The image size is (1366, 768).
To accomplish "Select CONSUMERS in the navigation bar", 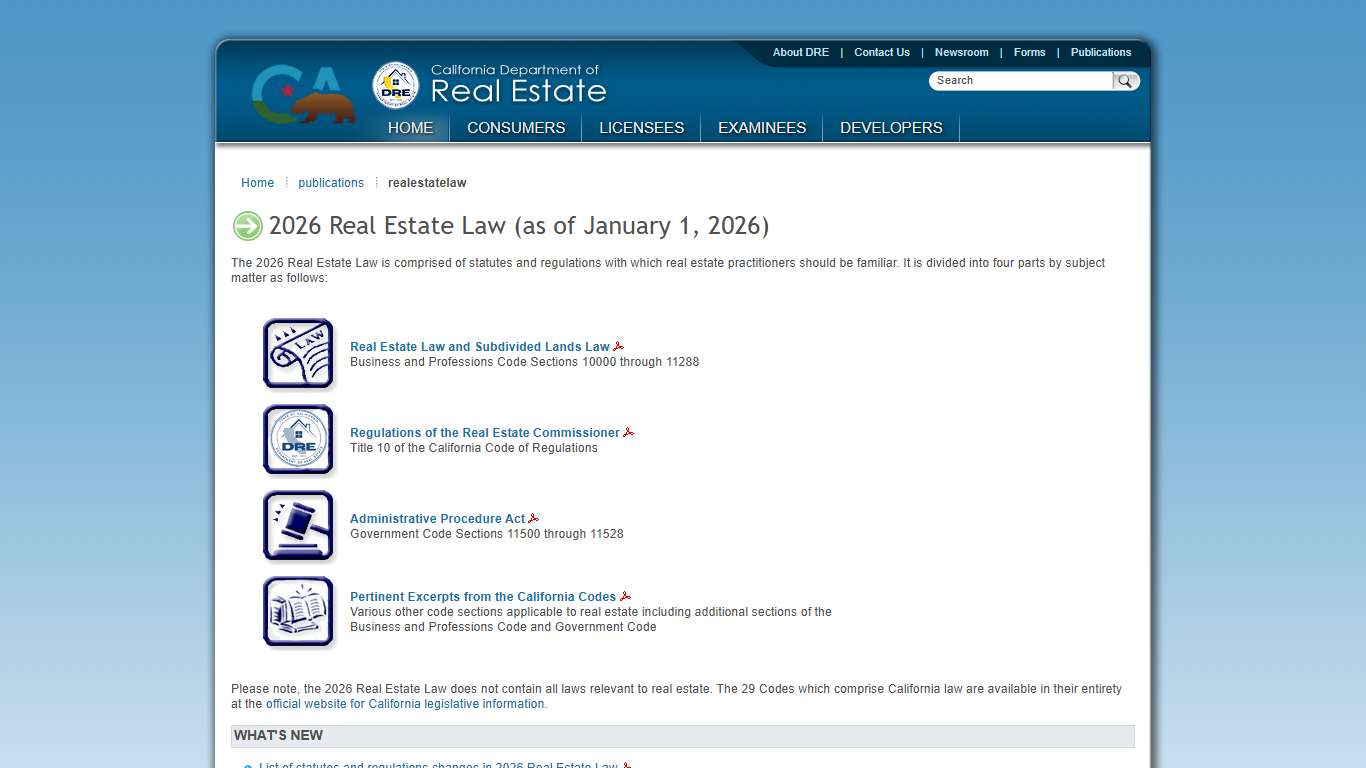I will coord(516,128).
